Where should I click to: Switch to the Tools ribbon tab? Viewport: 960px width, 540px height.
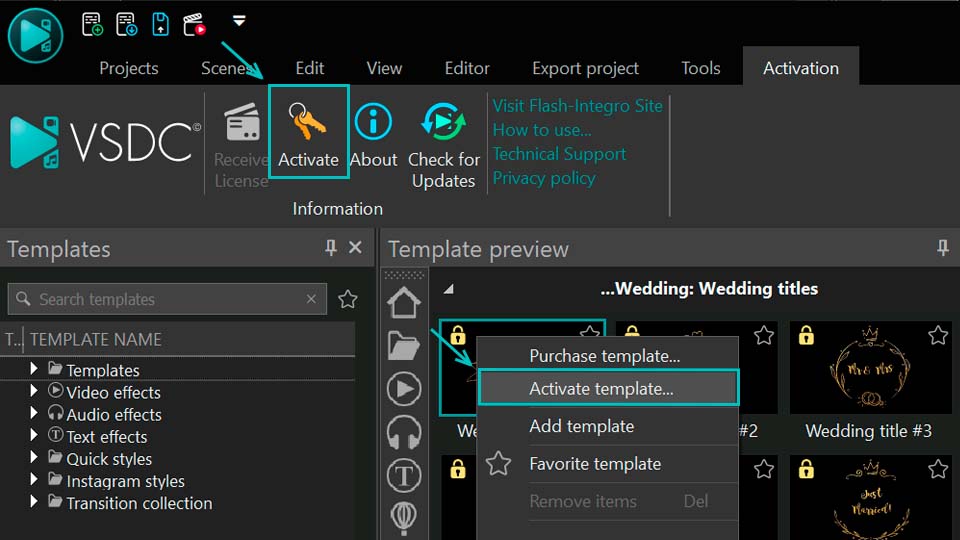pyautogui.click(x=700, y=68)
